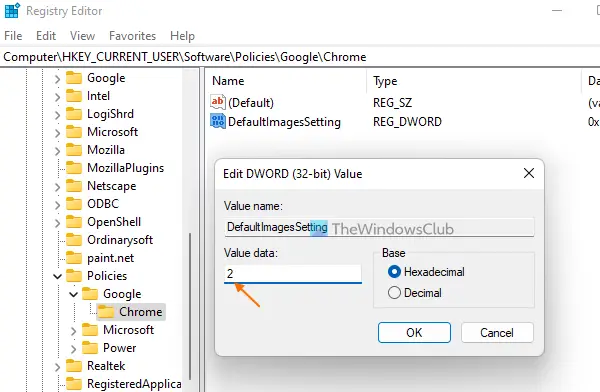Close the Edit DWORD dialog with X

[529, 173]
